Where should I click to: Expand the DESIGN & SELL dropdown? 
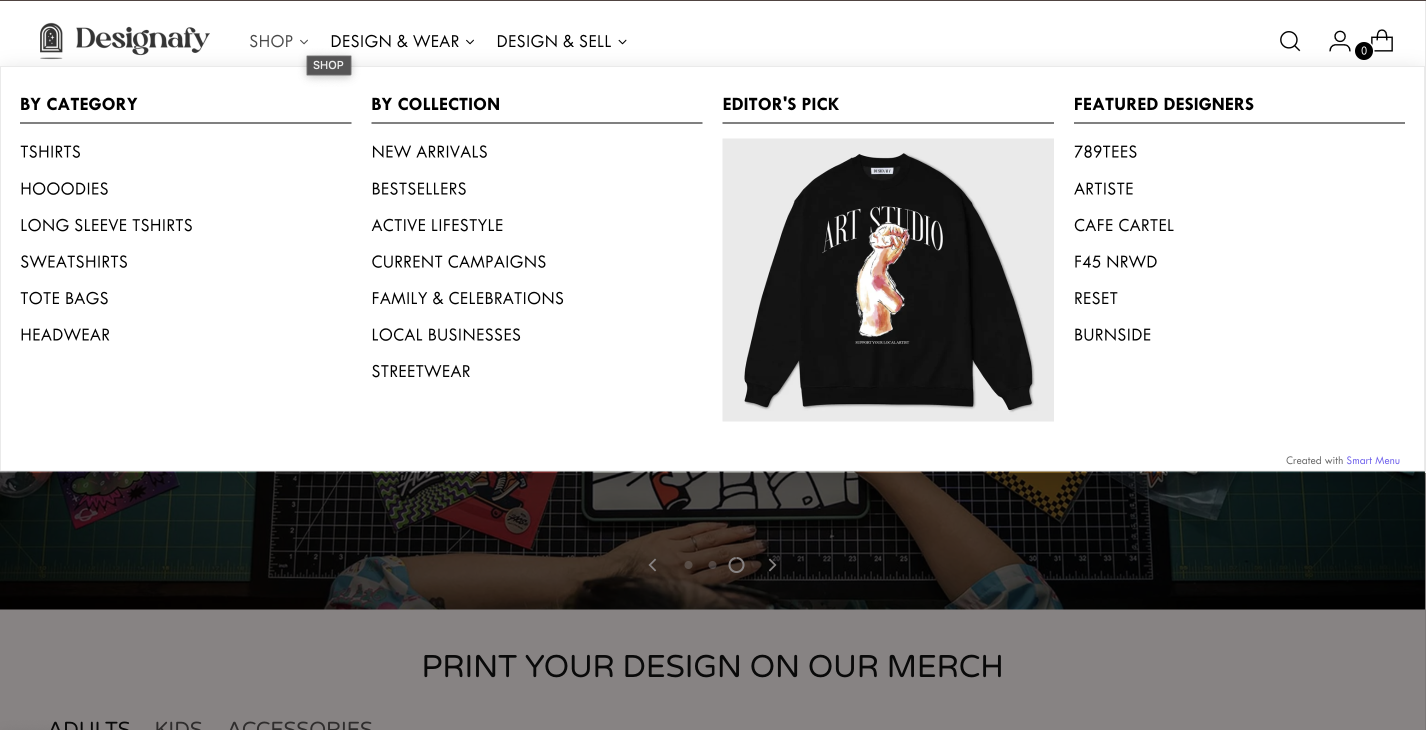pos(561,41)
